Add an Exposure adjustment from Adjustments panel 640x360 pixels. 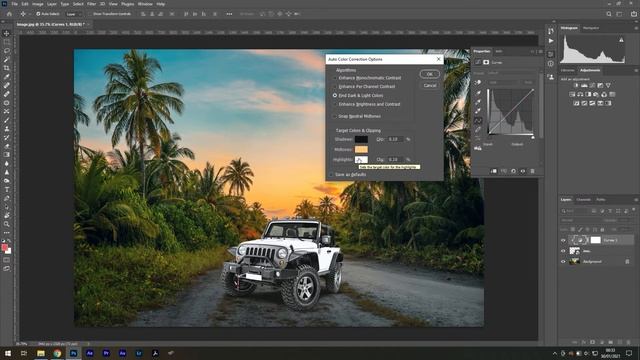click(600, 85)
